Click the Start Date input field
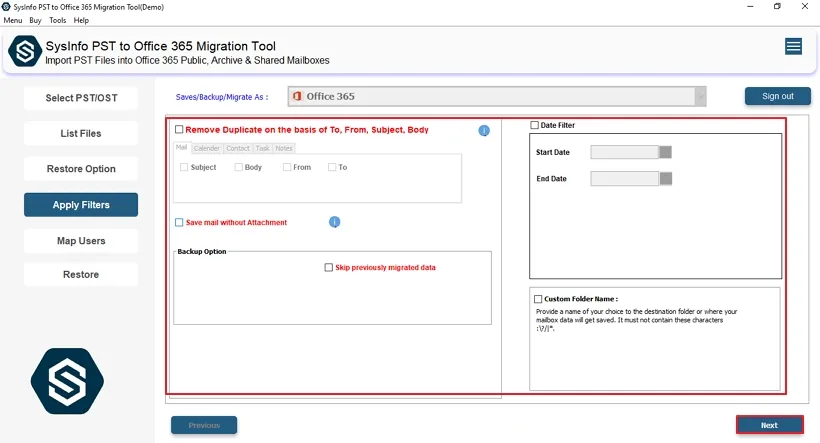The width and height of the screenshot is (820, 443). tap(624, 152)
